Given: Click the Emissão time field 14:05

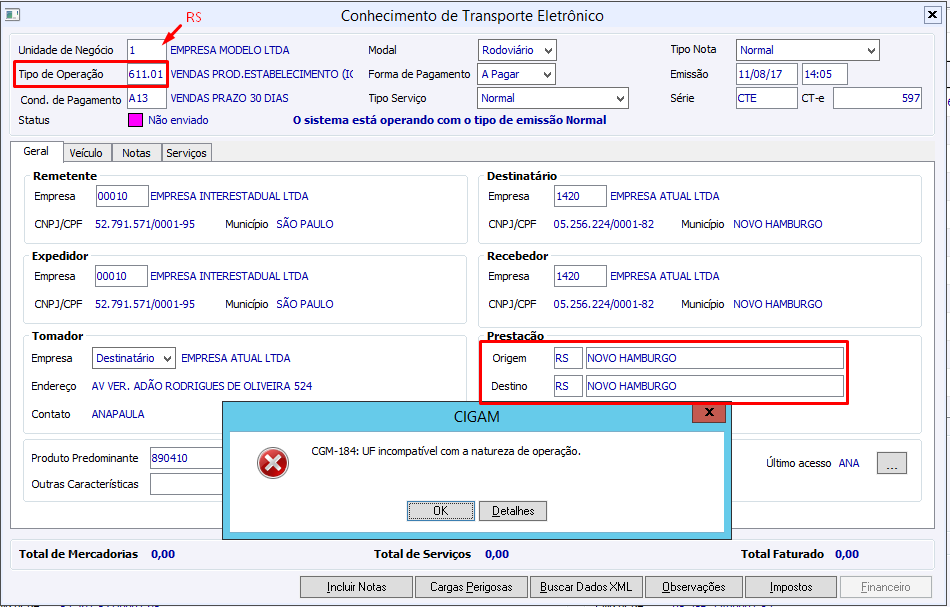Looking at the screenshot, I should click(x=824, y=75).
